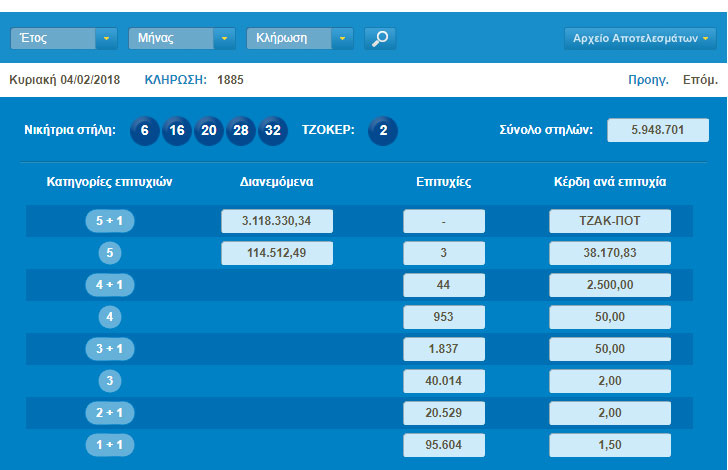This screenshot has width=728, height=470.
Task: Click winning number ball 20
Action: (x=209, y=130)
